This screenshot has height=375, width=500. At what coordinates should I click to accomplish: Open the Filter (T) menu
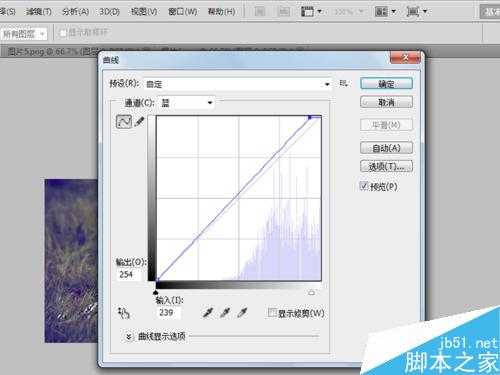[x=39, y=12]
